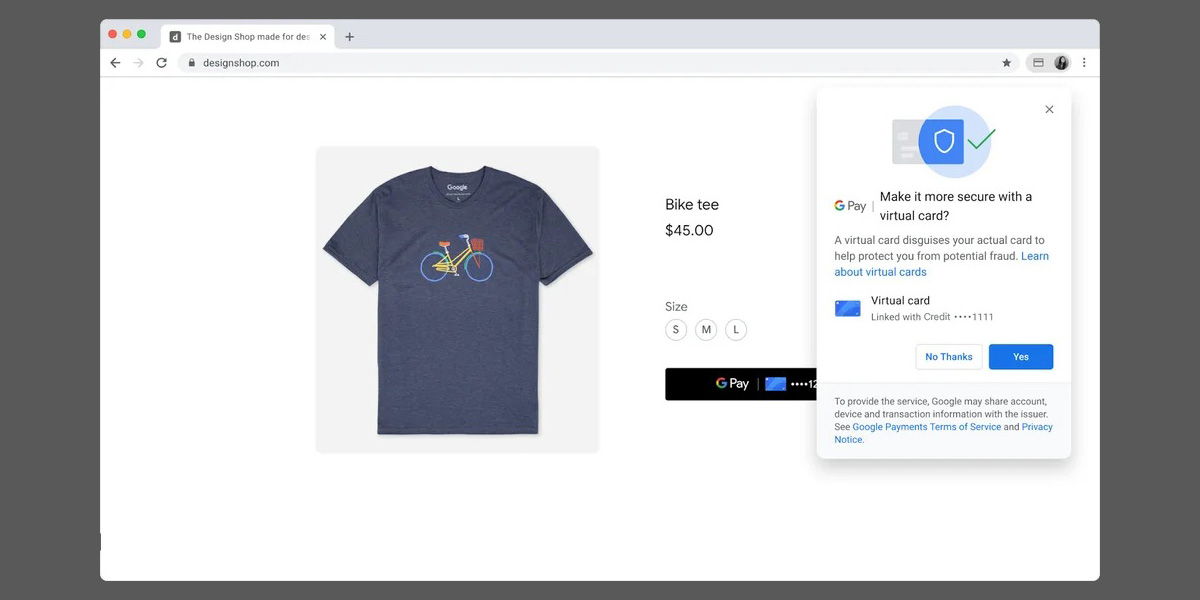Select size M
The width and height of the screenshot is (1200, 600).
click(706, 330)
